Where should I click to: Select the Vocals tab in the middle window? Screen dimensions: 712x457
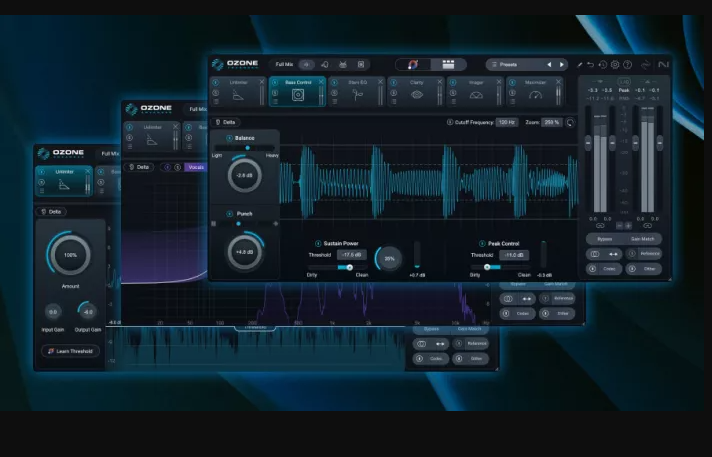click(x=196, y=167)
